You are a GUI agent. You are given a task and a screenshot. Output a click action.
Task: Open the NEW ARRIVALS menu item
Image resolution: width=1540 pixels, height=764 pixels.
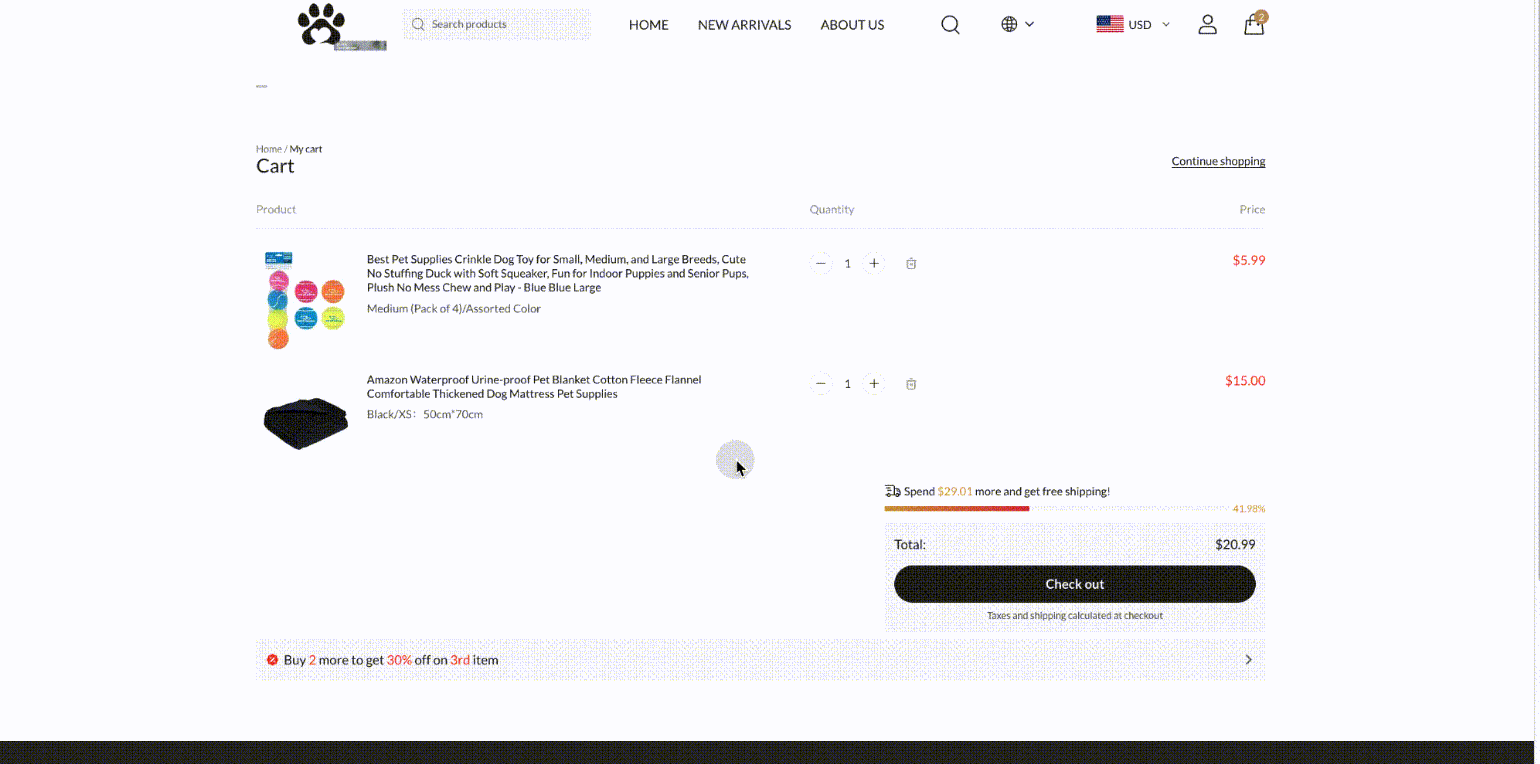(x=744, y=25)
